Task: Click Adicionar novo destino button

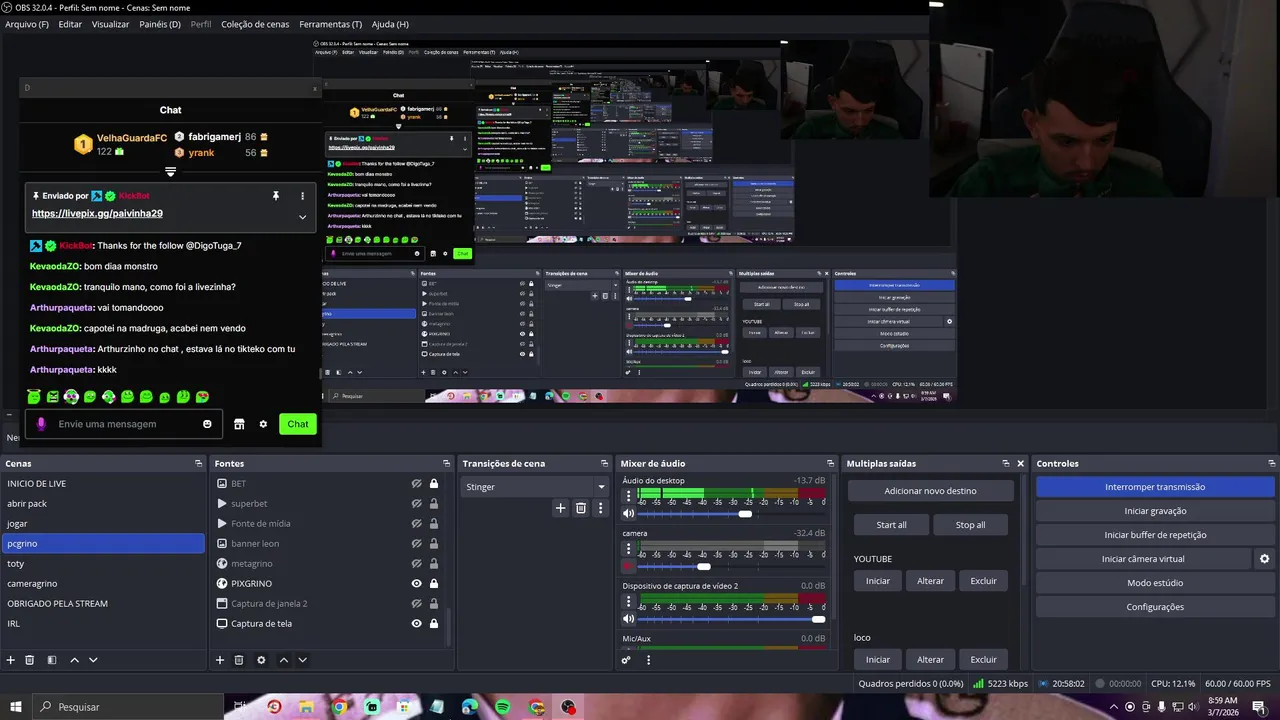Action: point(930,491)
